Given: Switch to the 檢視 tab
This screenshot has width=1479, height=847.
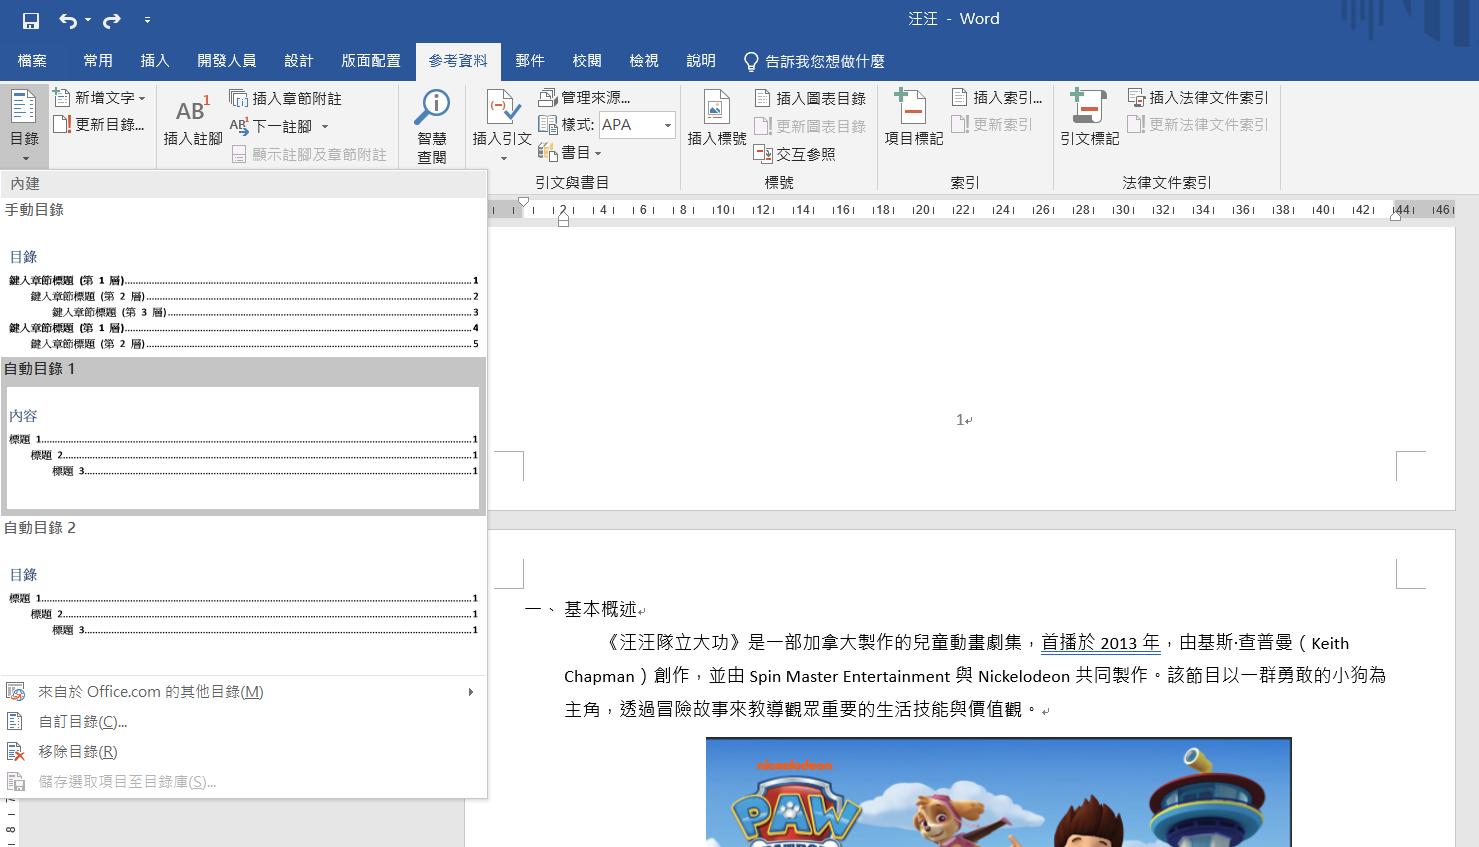Looking at the screenshot, I should click(644, 61).
